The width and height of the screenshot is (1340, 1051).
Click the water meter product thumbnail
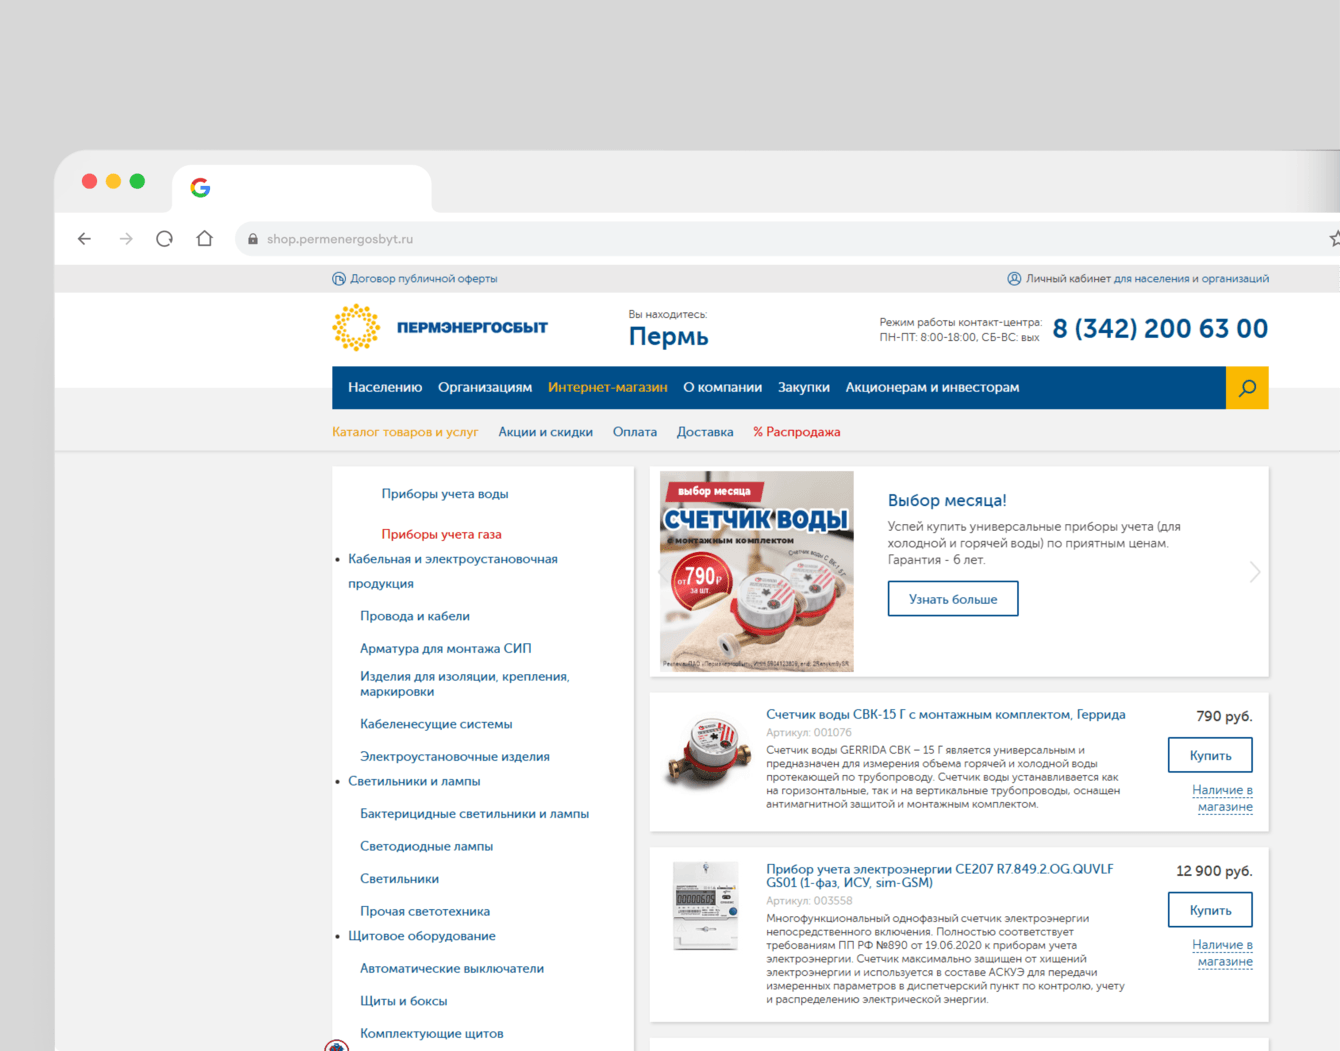[x=707, y=754]
